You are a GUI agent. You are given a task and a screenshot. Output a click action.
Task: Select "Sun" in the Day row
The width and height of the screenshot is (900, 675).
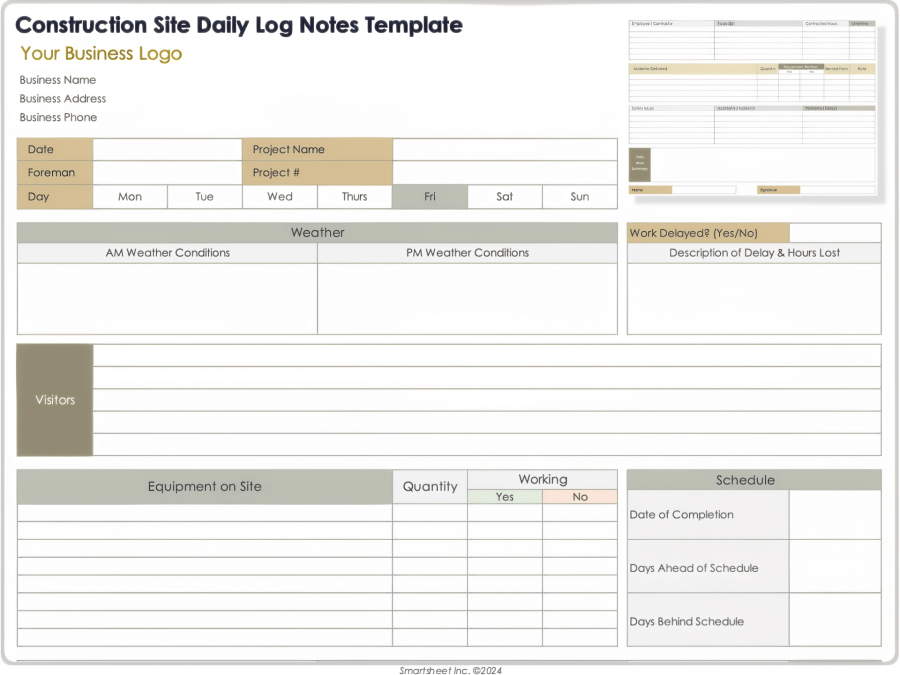tap(579, 197)
